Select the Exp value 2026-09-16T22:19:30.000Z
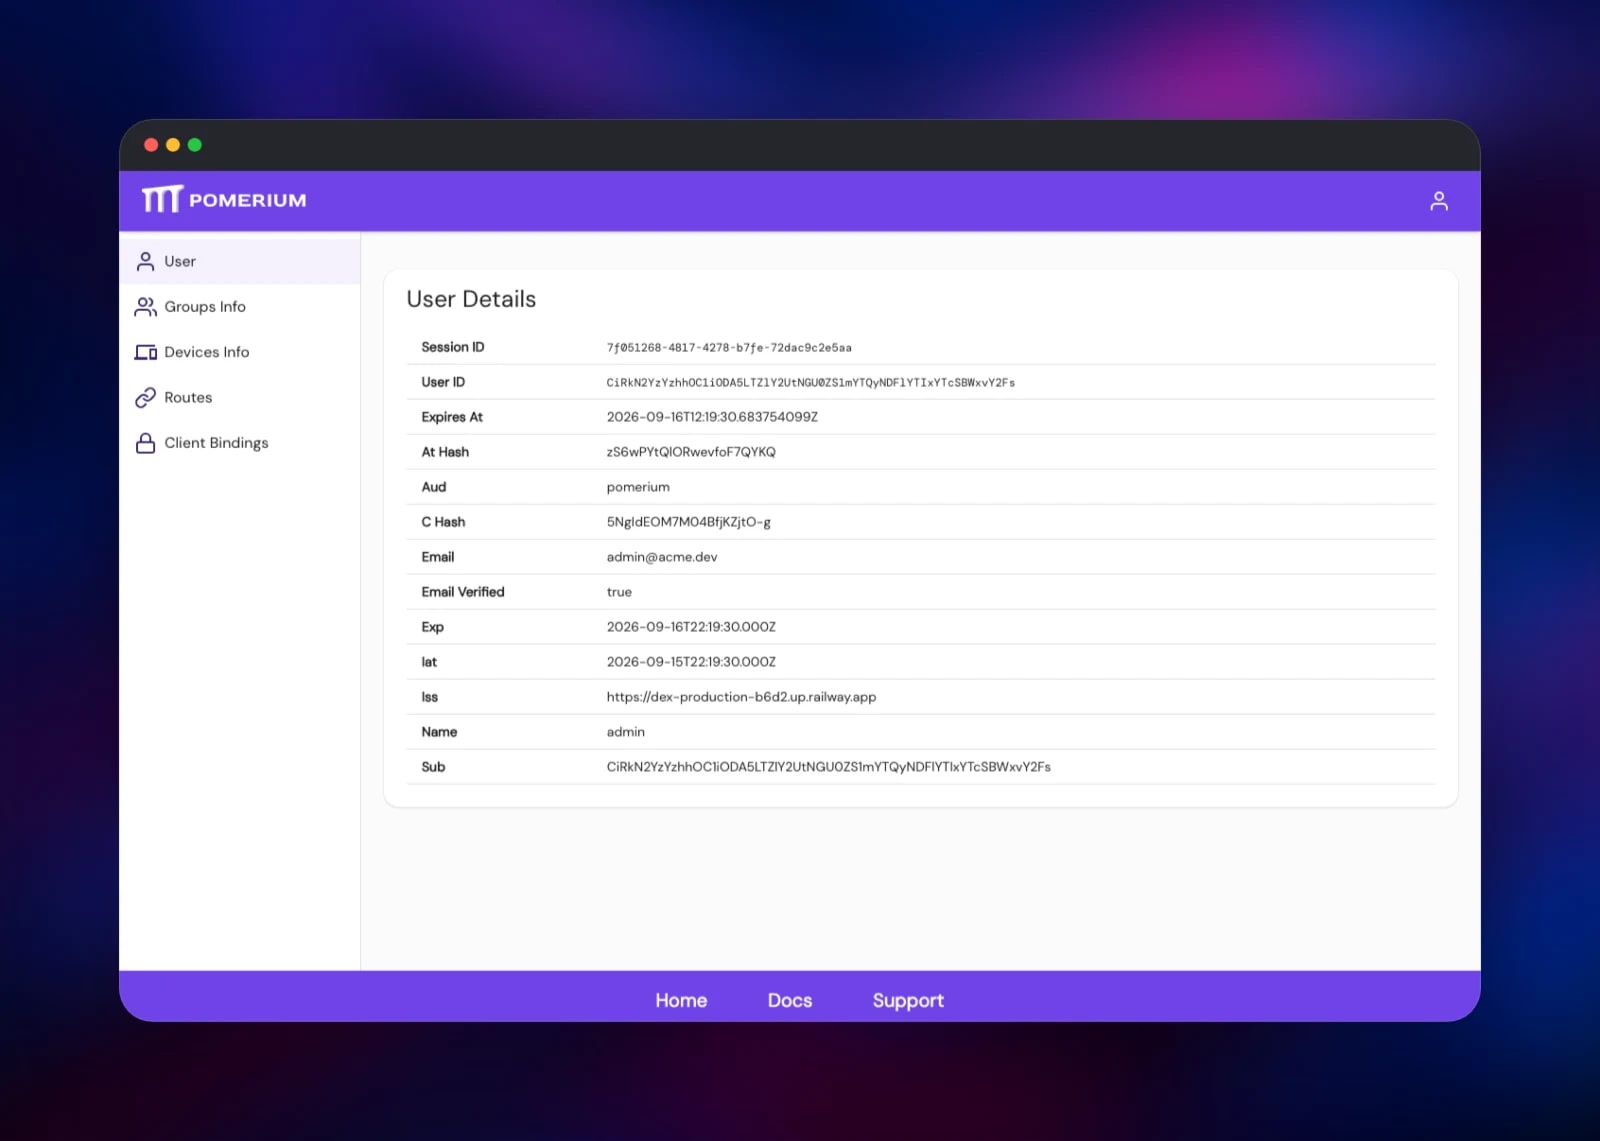The height and width of the screenshot is (1141, 1600). [x=691, y=627]
